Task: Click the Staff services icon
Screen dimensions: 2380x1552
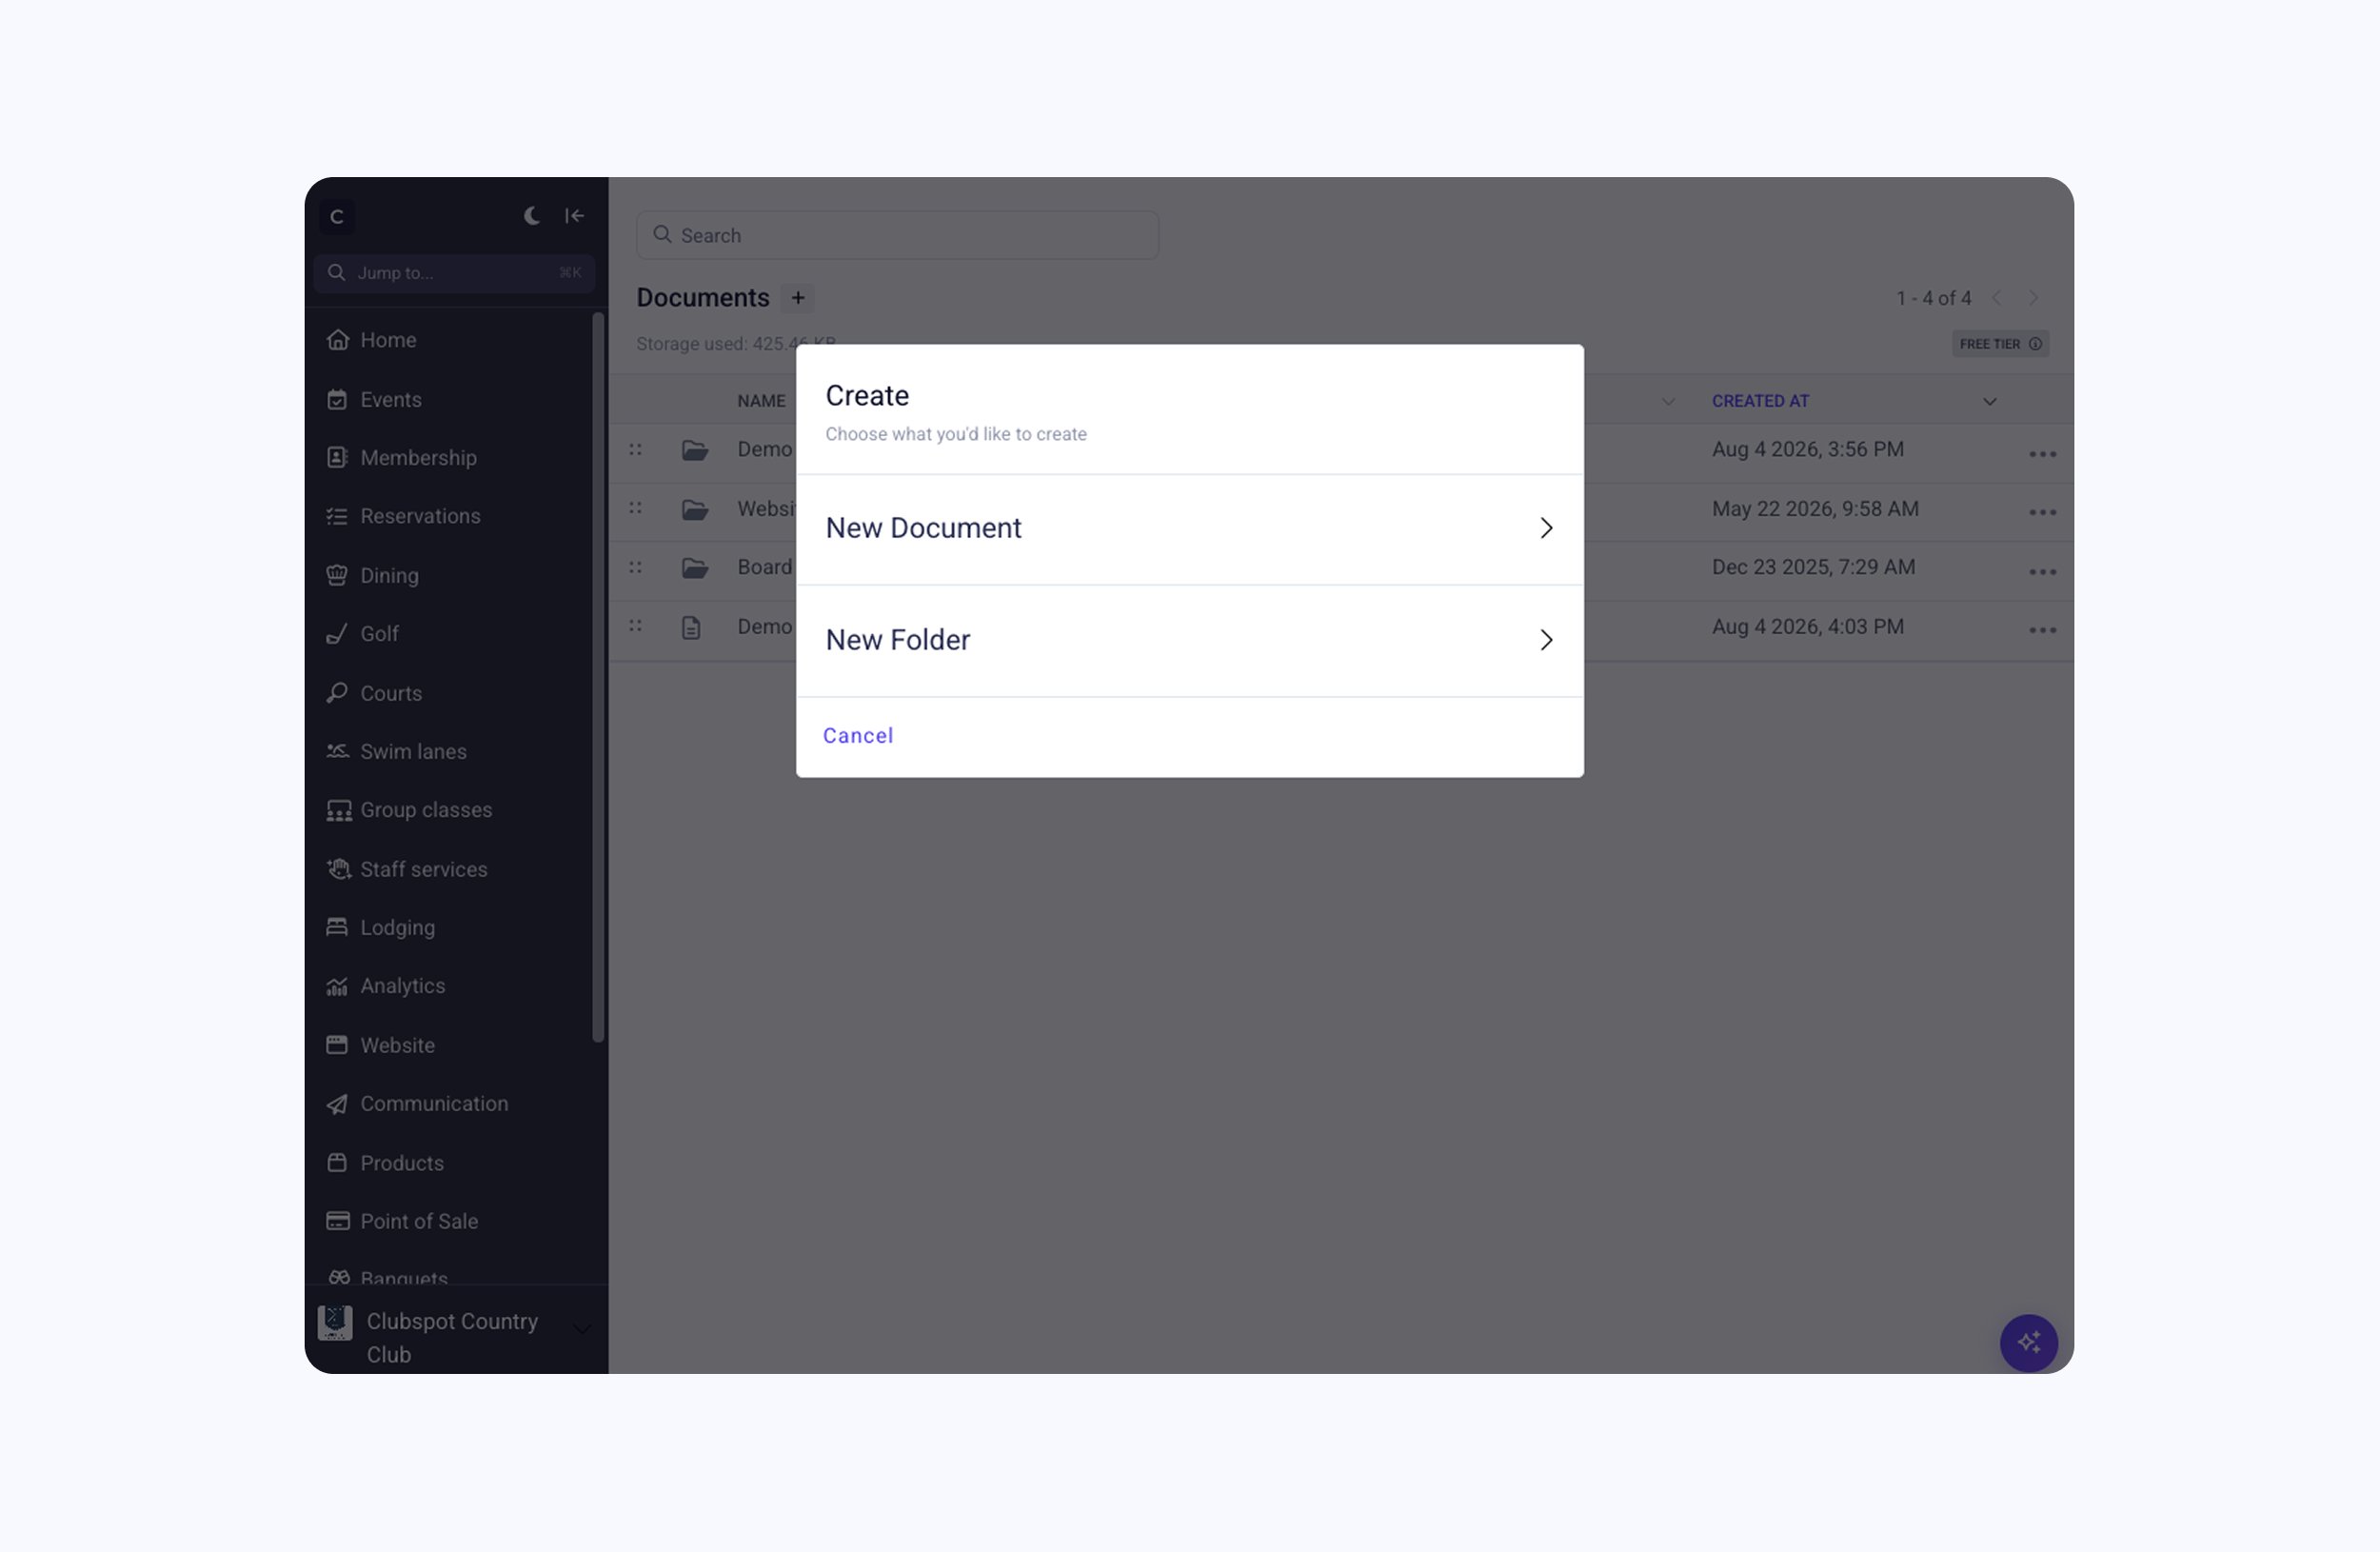Action: [x=339, y=869]
